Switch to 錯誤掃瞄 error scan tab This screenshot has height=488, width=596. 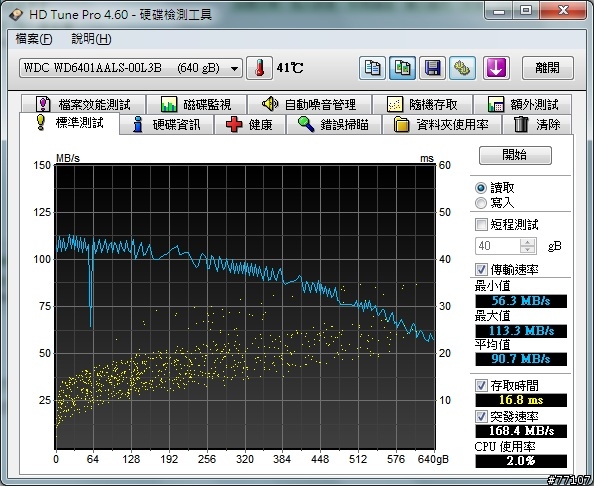[334, 125]
